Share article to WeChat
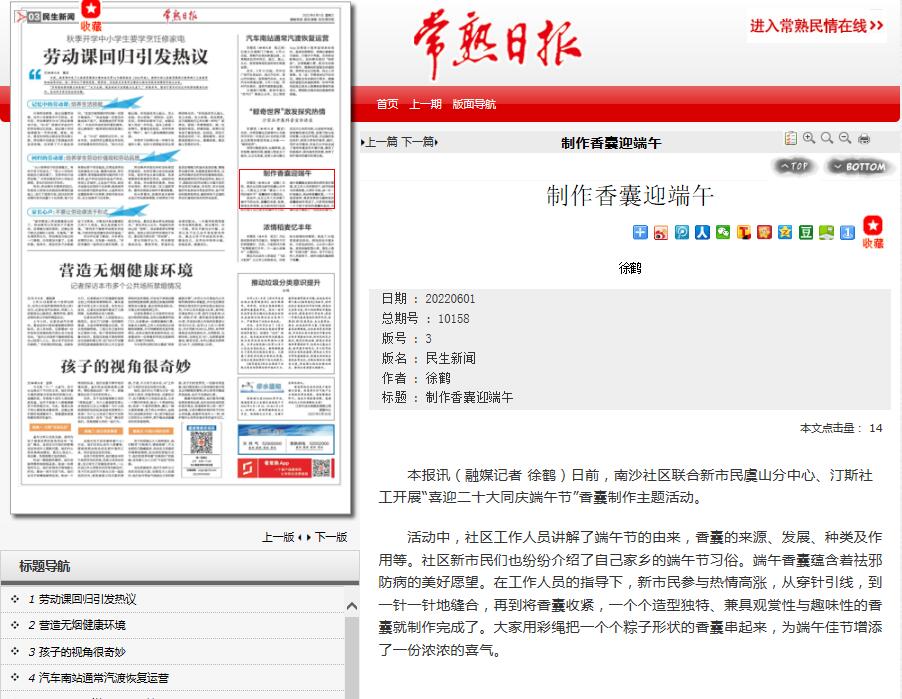This screenshot has height=699, width=902. [723, 232]
